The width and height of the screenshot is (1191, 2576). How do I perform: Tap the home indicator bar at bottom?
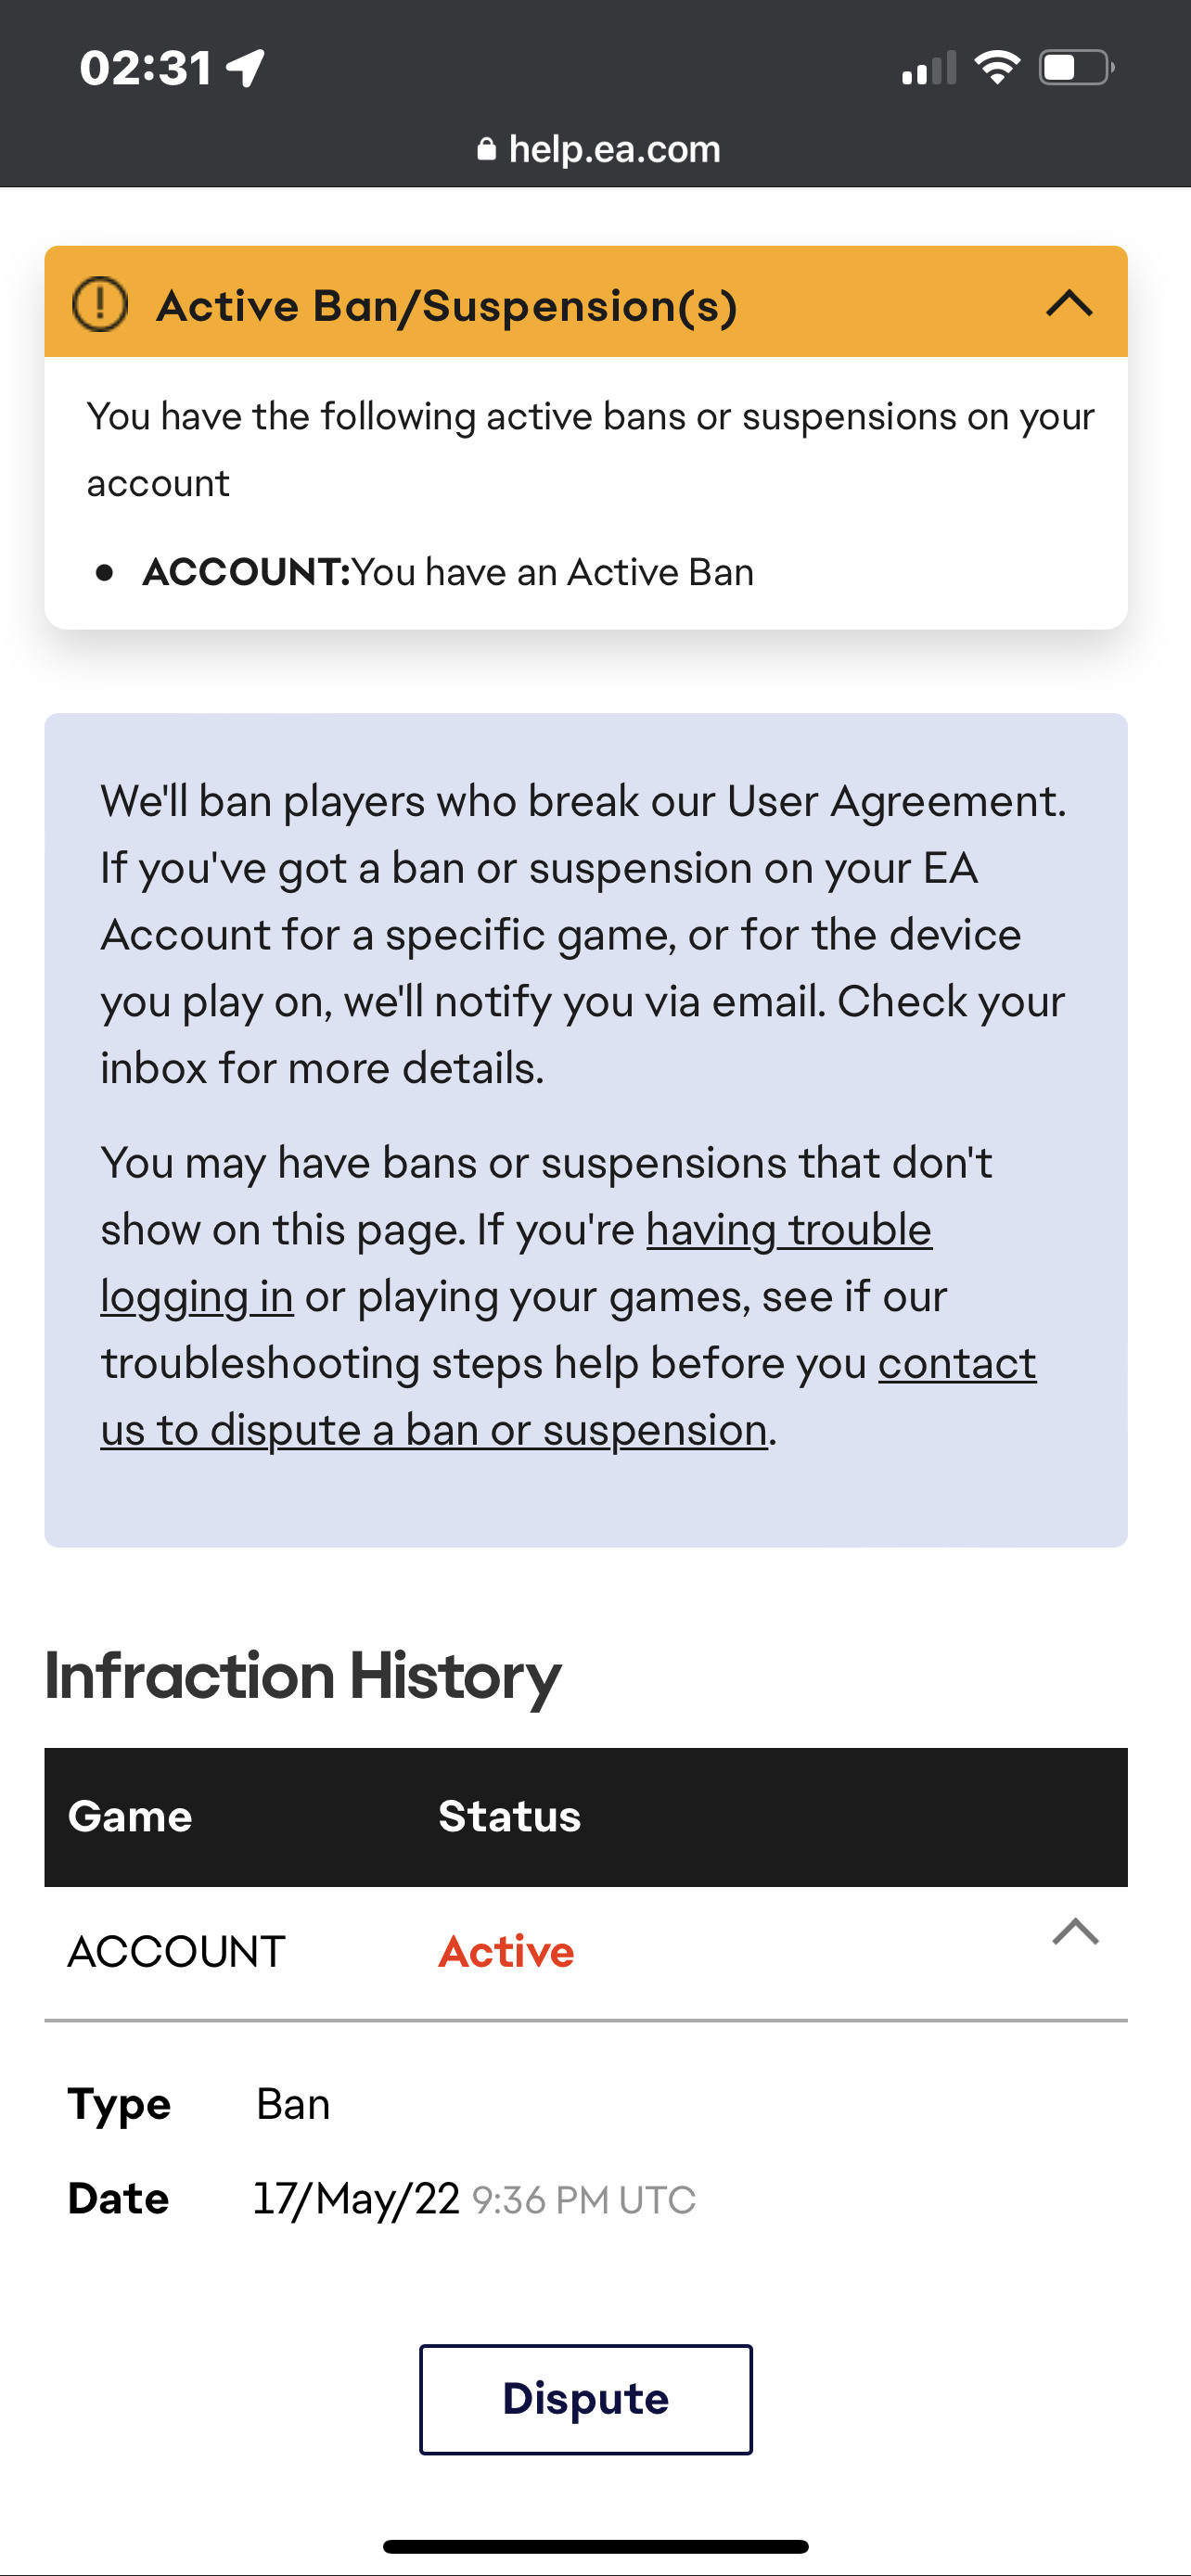595,2546
